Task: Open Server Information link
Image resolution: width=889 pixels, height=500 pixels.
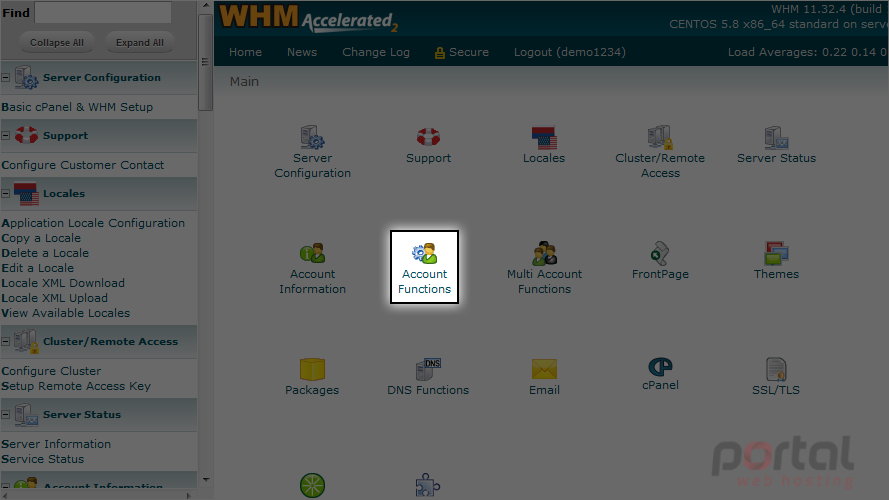Action: (x=56, y=444)
